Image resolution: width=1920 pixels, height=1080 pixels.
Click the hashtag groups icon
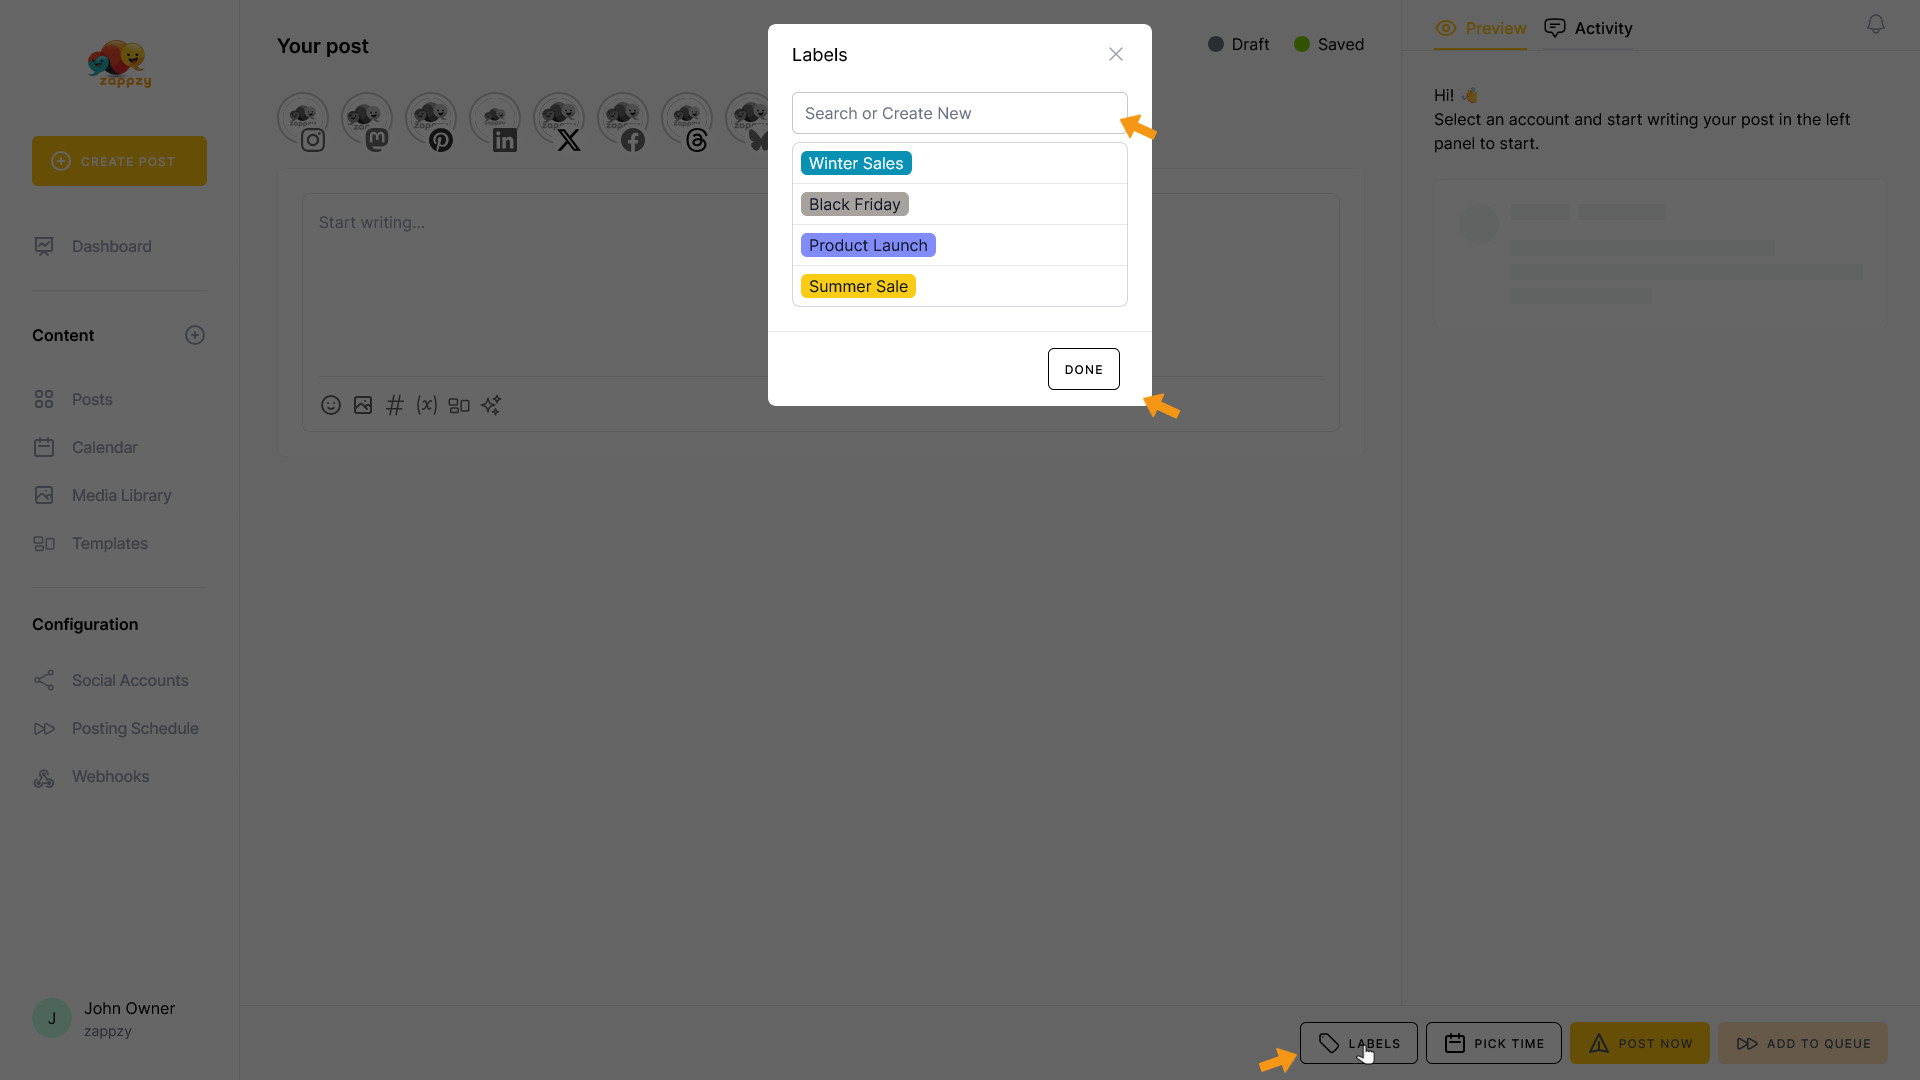(395, 405)
